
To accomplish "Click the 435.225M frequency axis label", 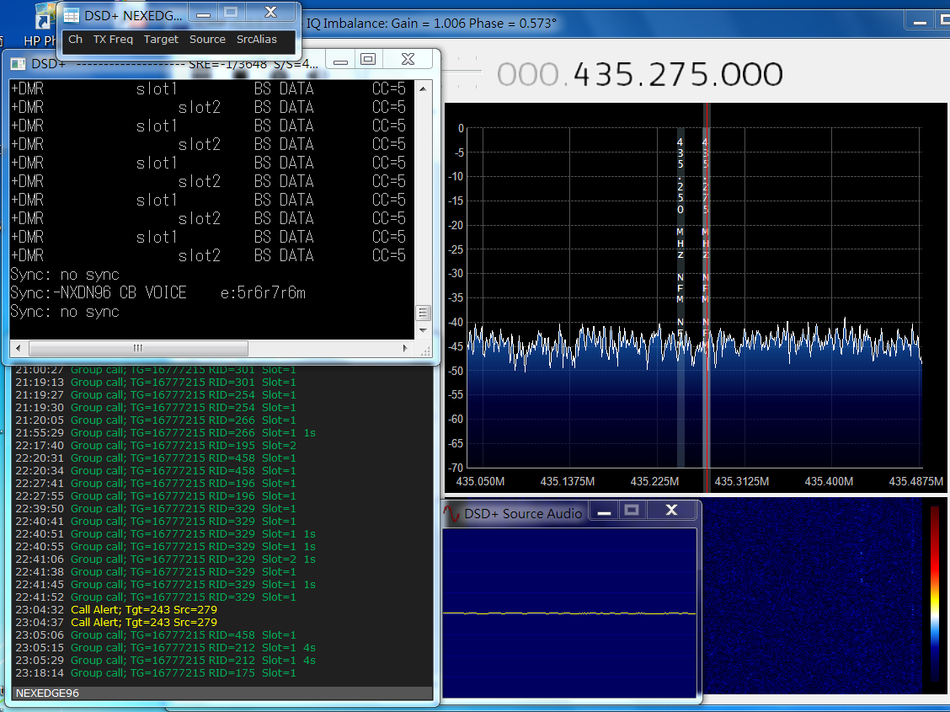I will [654, 482].
